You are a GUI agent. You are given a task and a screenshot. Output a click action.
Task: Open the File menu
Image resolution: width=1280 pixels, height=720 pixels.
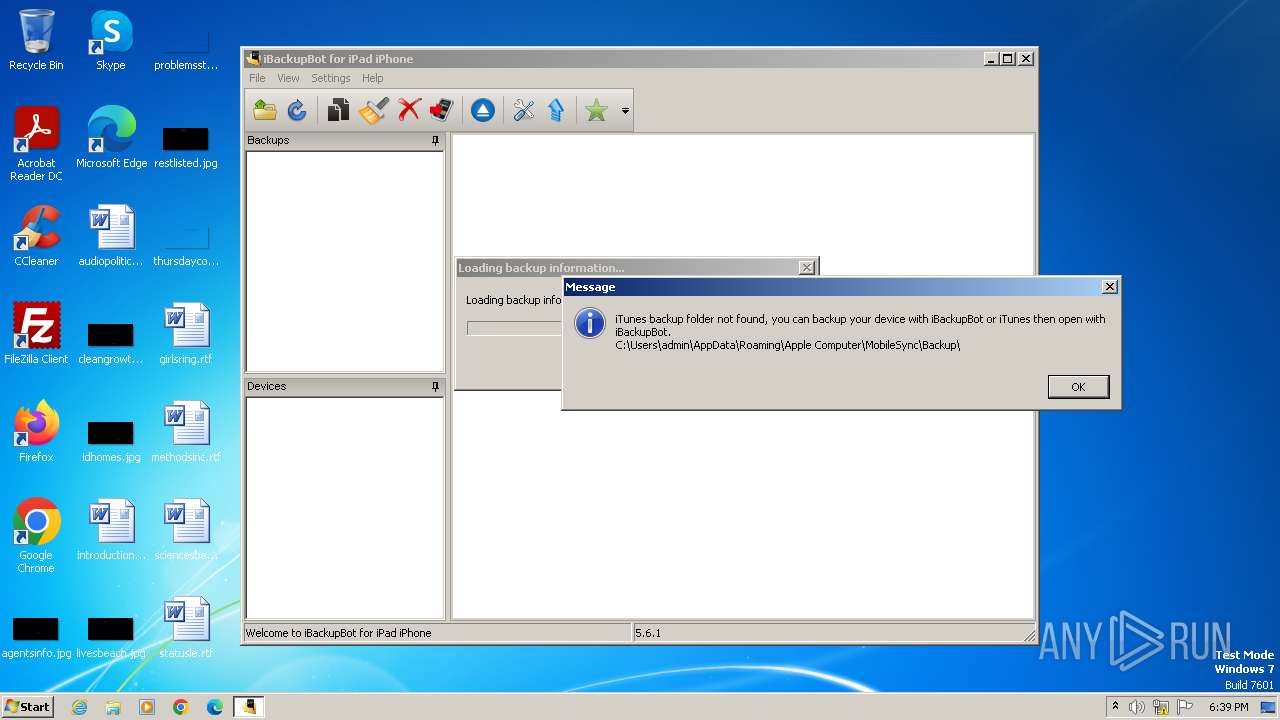pyautogui.click(x=257, y=78)
